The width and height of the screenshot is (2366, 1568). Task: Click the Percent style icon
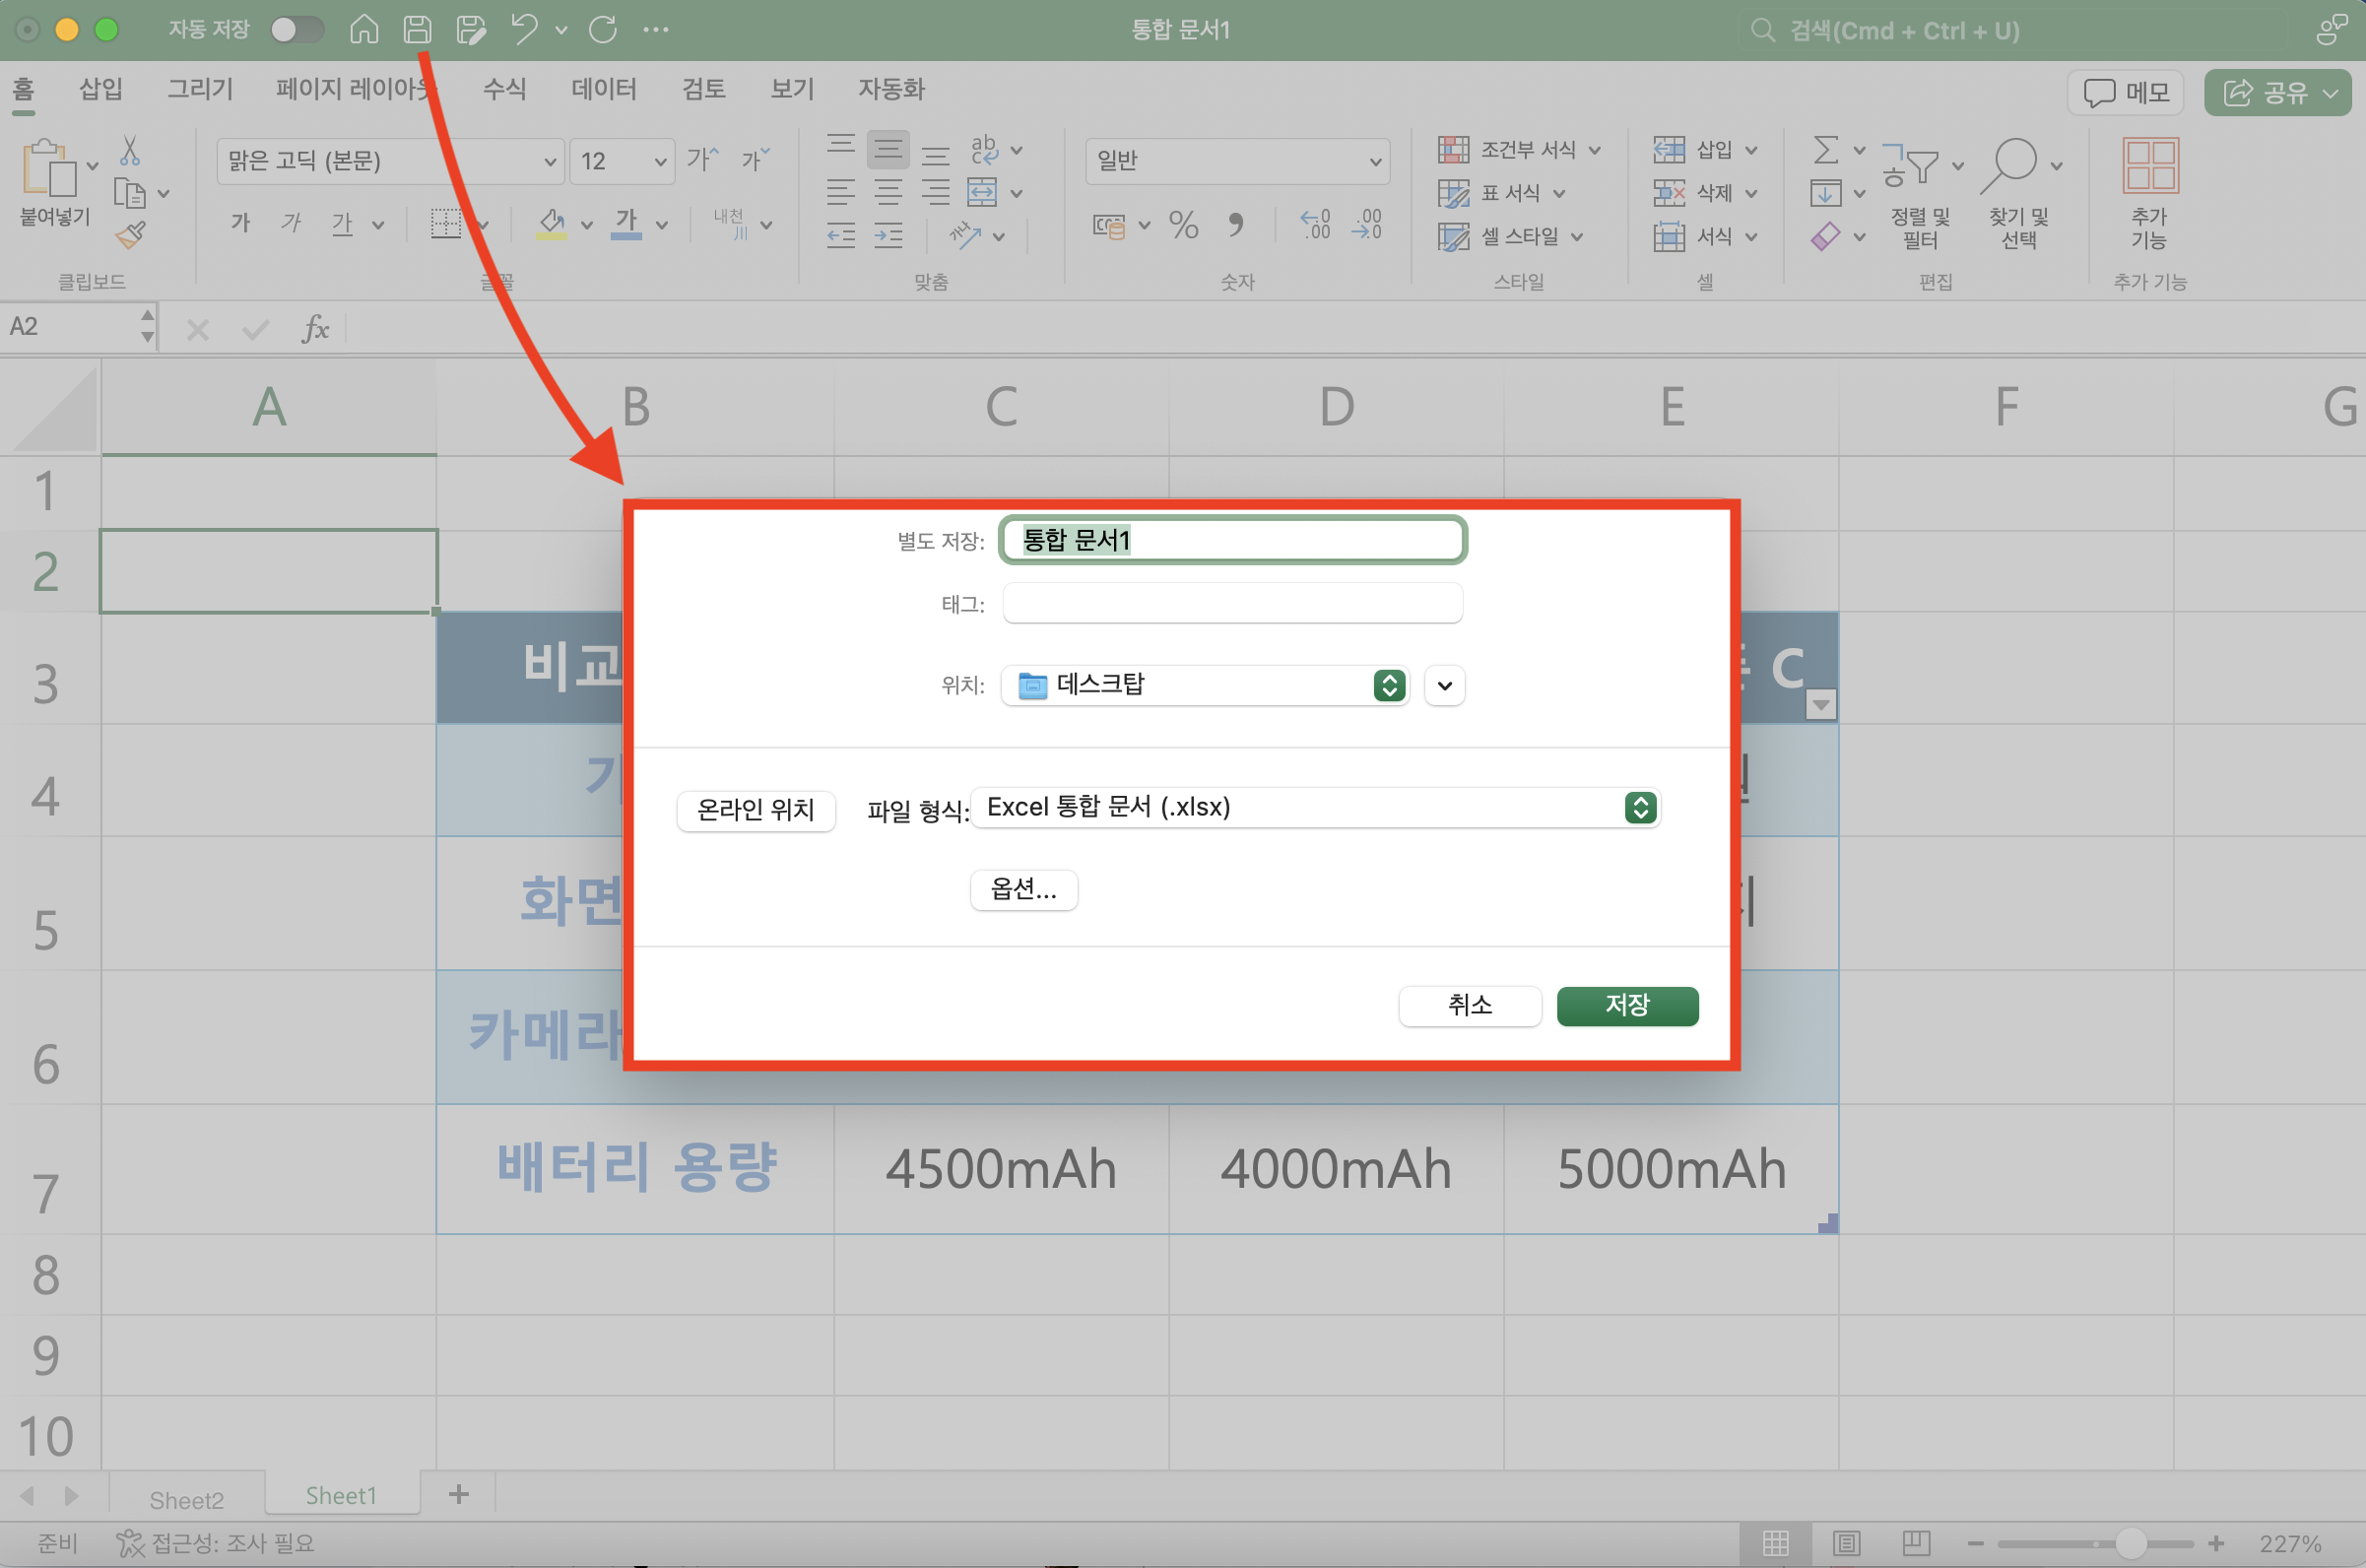pyautogui.click(x=1184, y=224)
